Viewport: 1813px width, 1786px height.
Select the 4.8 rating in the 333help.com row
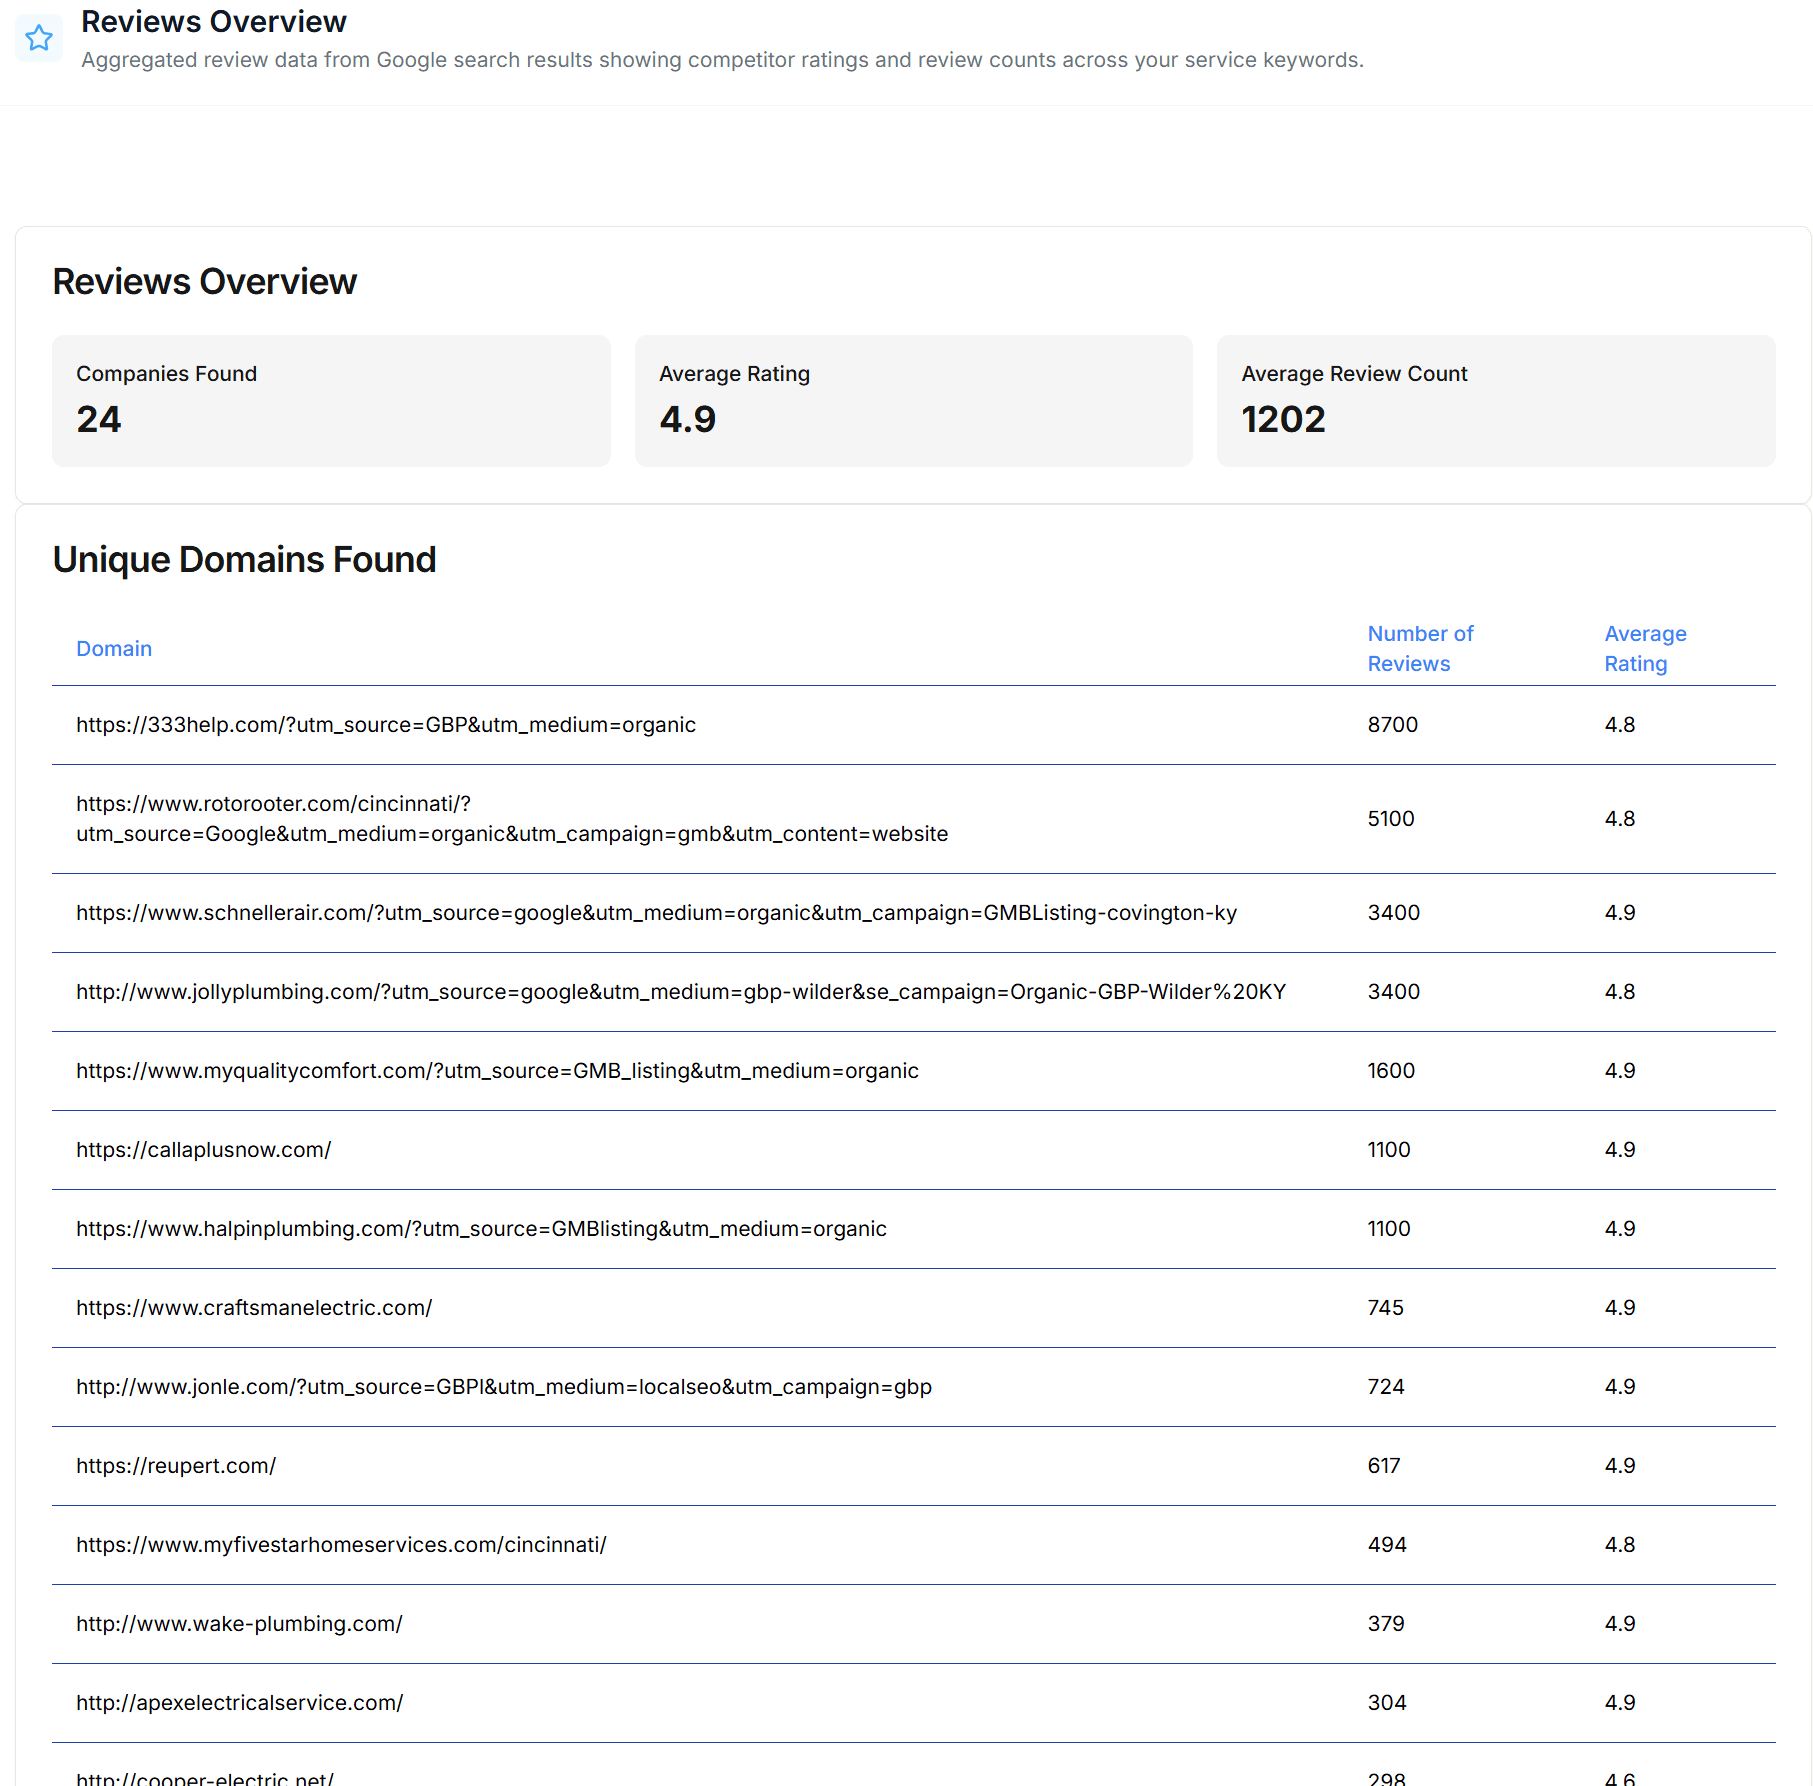[1619, 725]
